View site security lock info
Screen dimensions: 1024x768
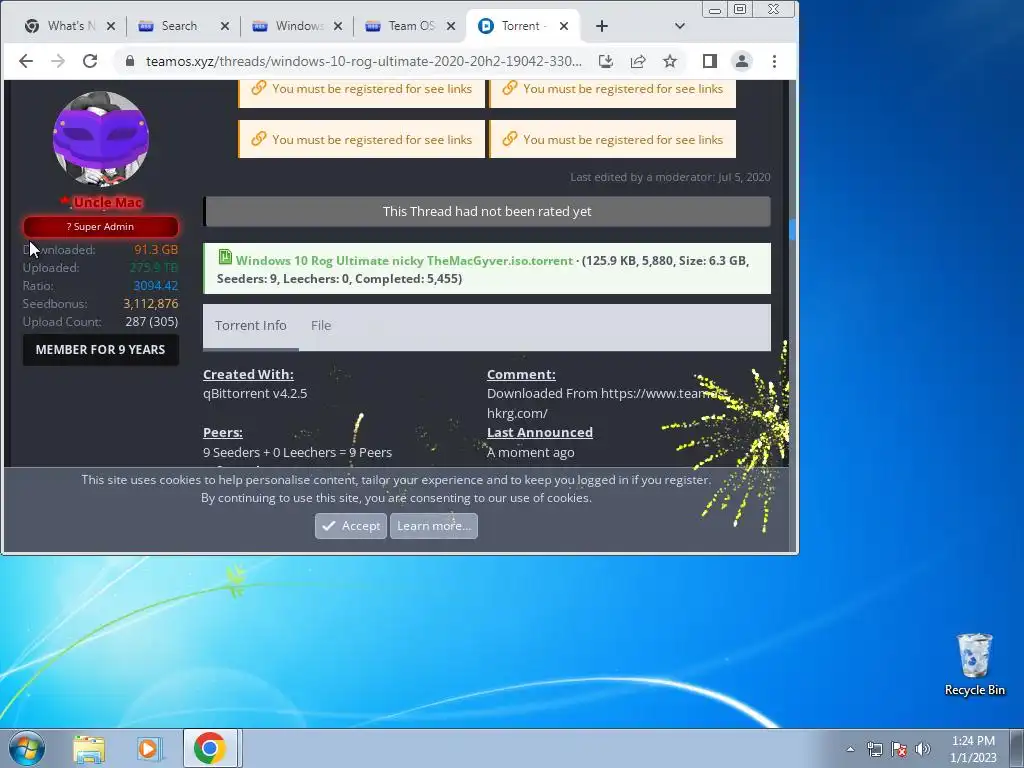(130, 61)
